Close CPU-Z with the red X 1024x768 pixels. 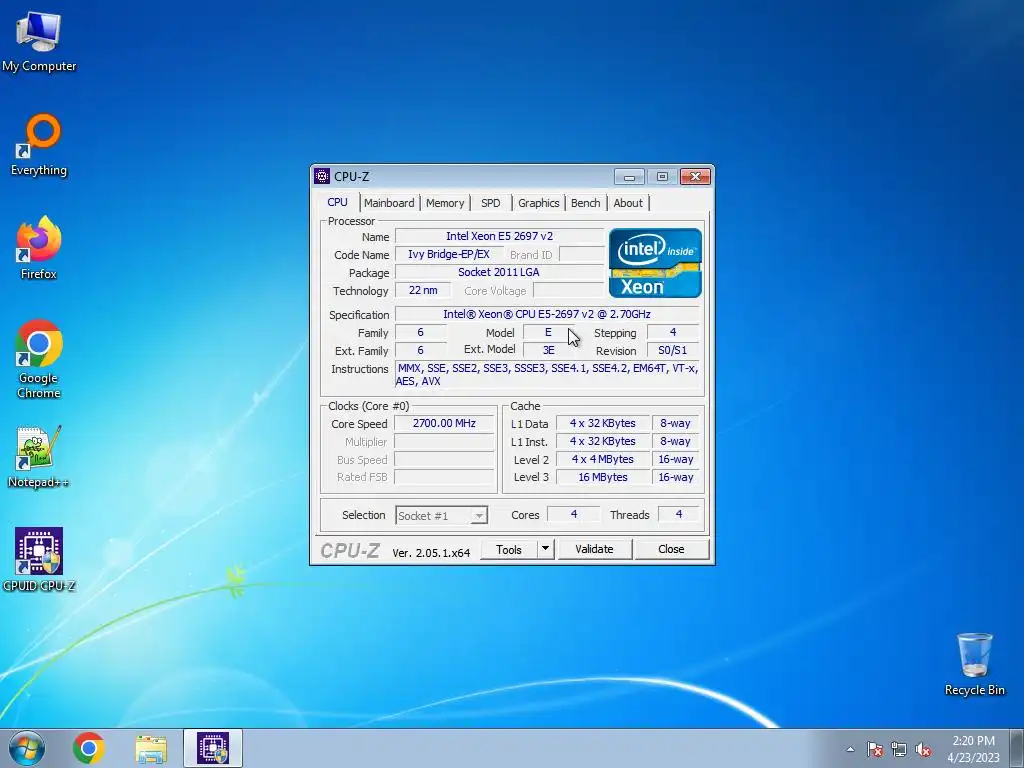coord(696,177)
